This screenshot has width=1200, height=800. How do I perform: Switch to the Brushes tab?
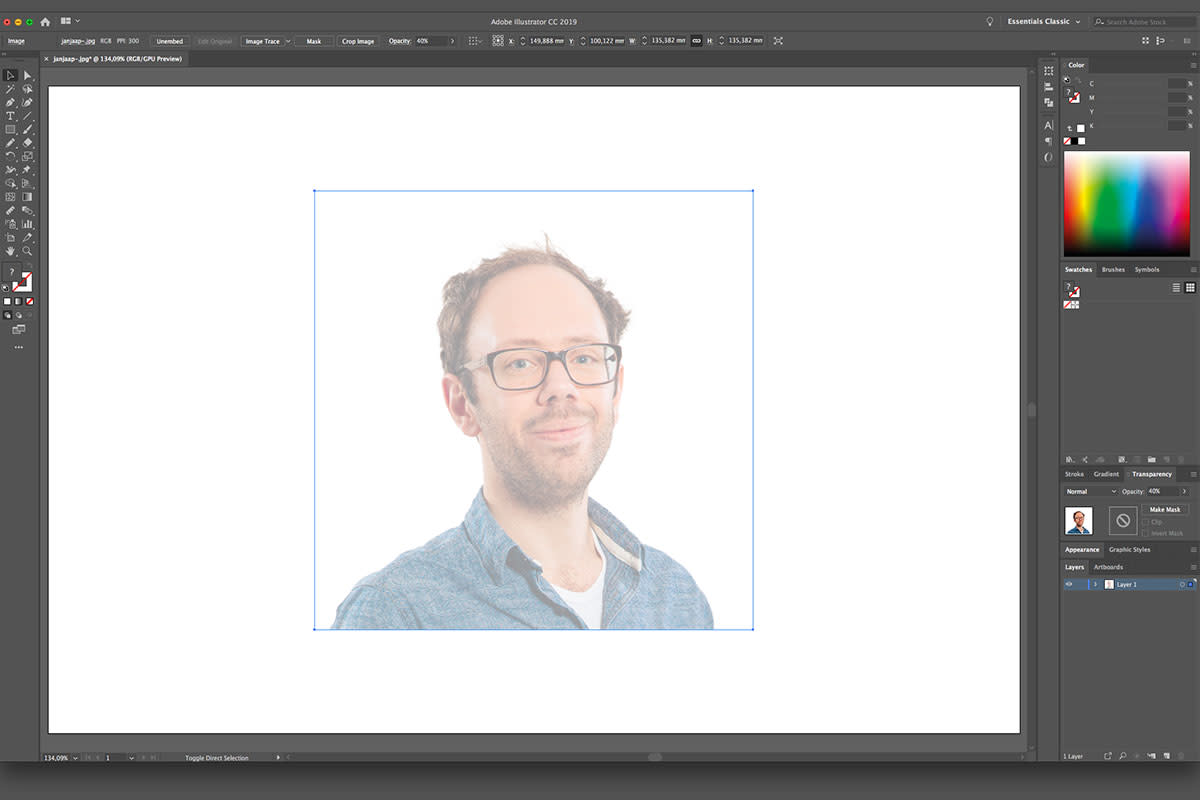pos(1113,269)
